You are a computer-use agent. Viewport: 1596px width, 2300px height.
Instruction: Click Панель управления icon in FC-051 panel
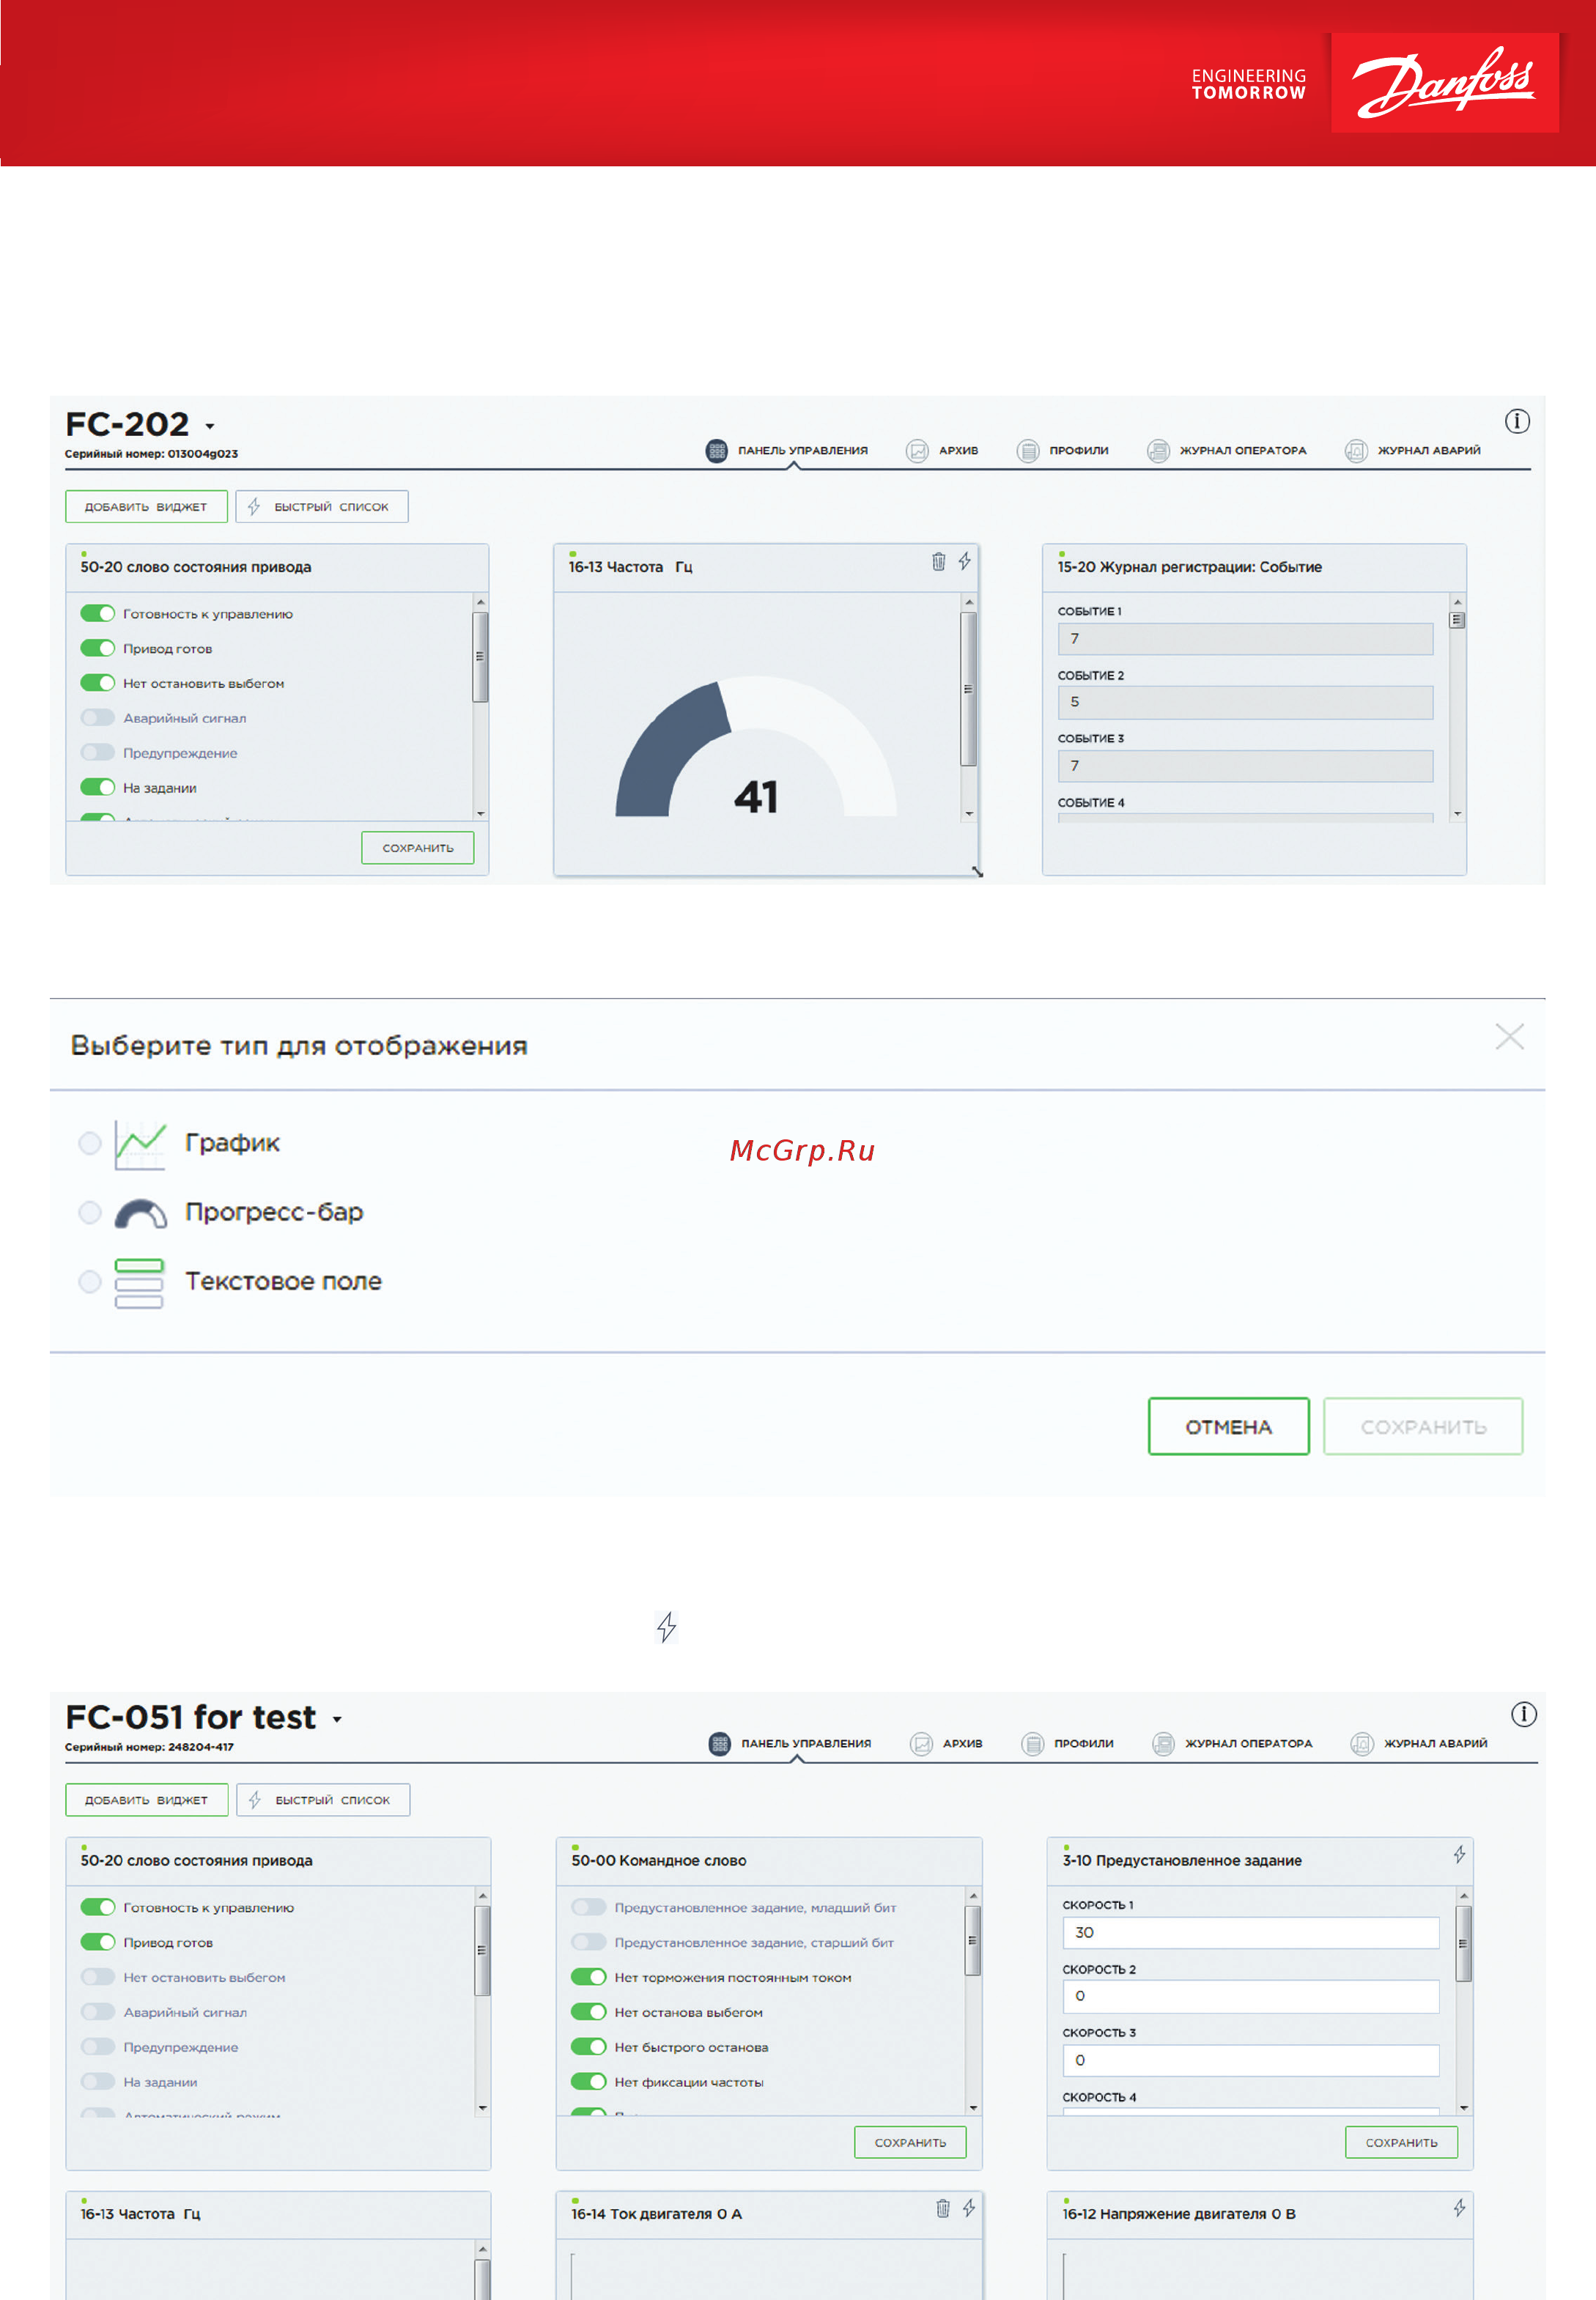[x=719, y=1744]
